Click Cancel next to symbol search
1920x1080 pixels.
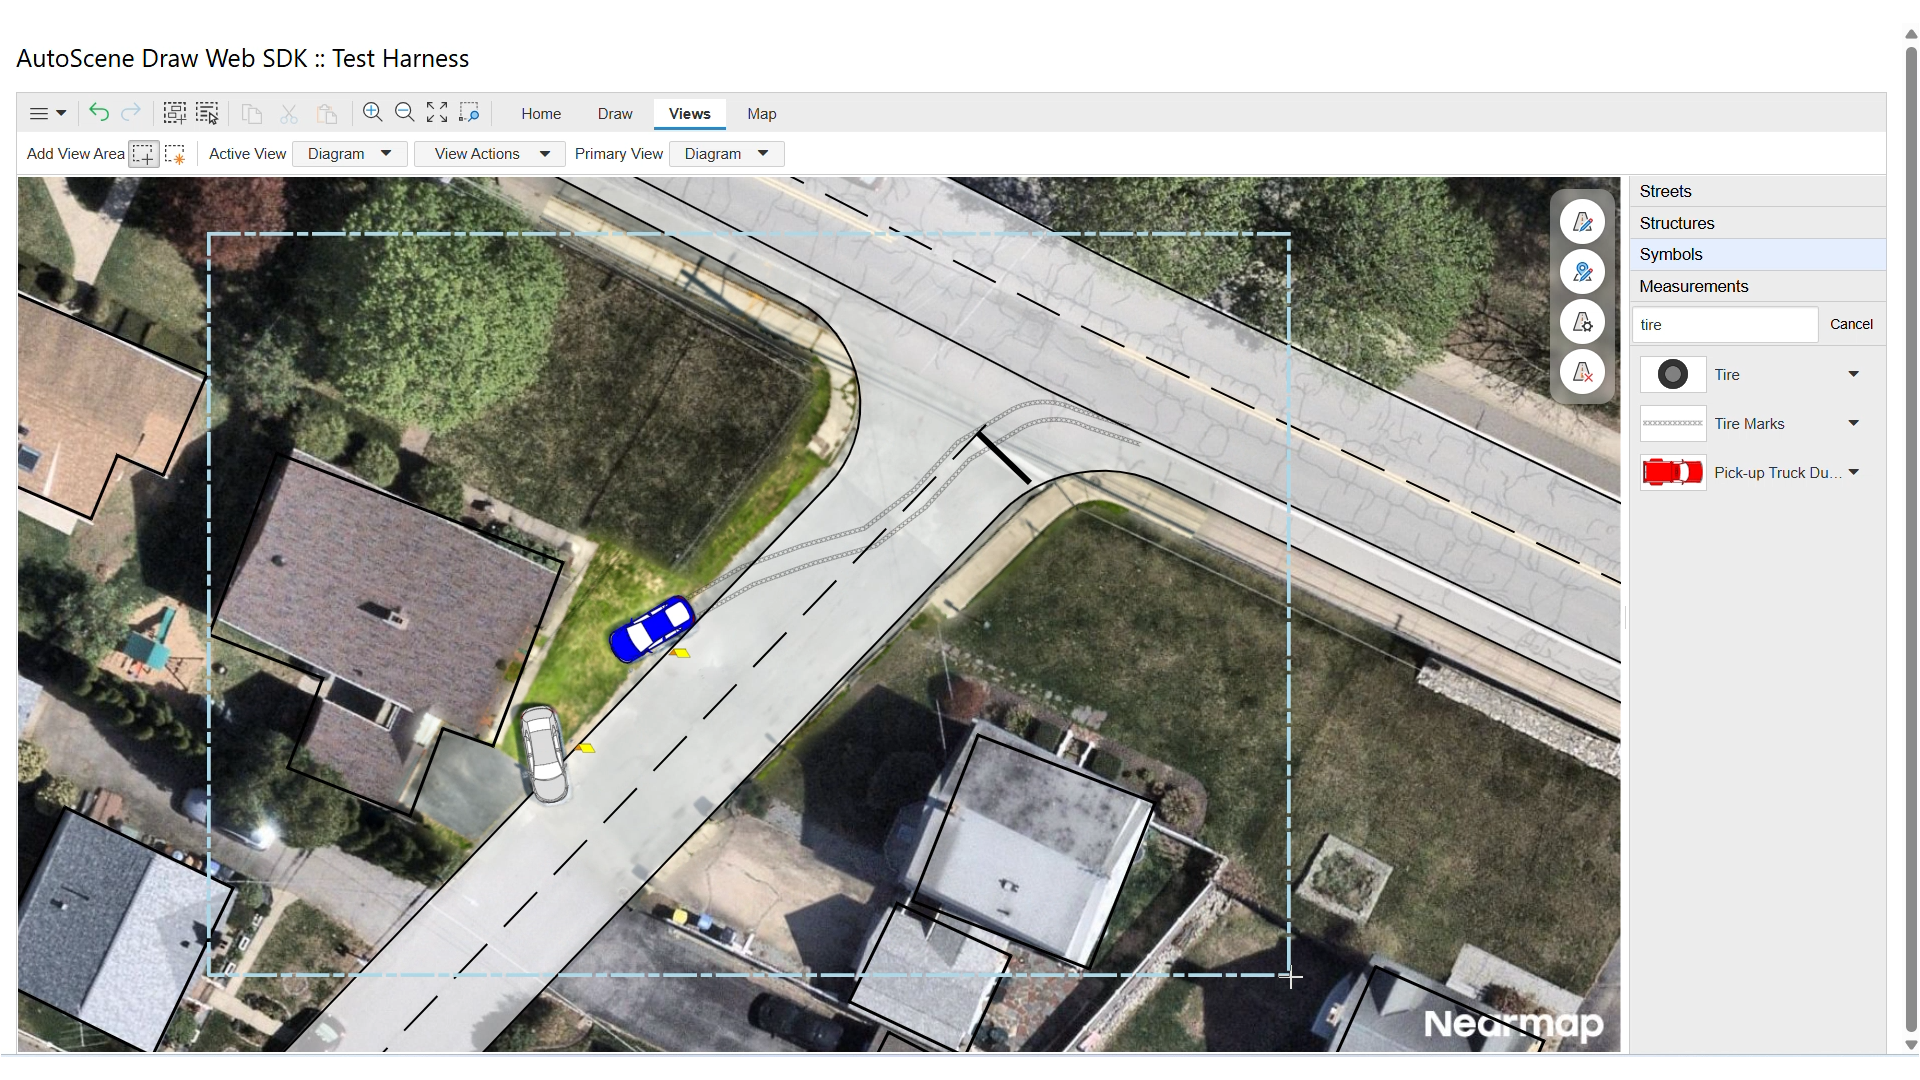click(x=1850, y=324)
